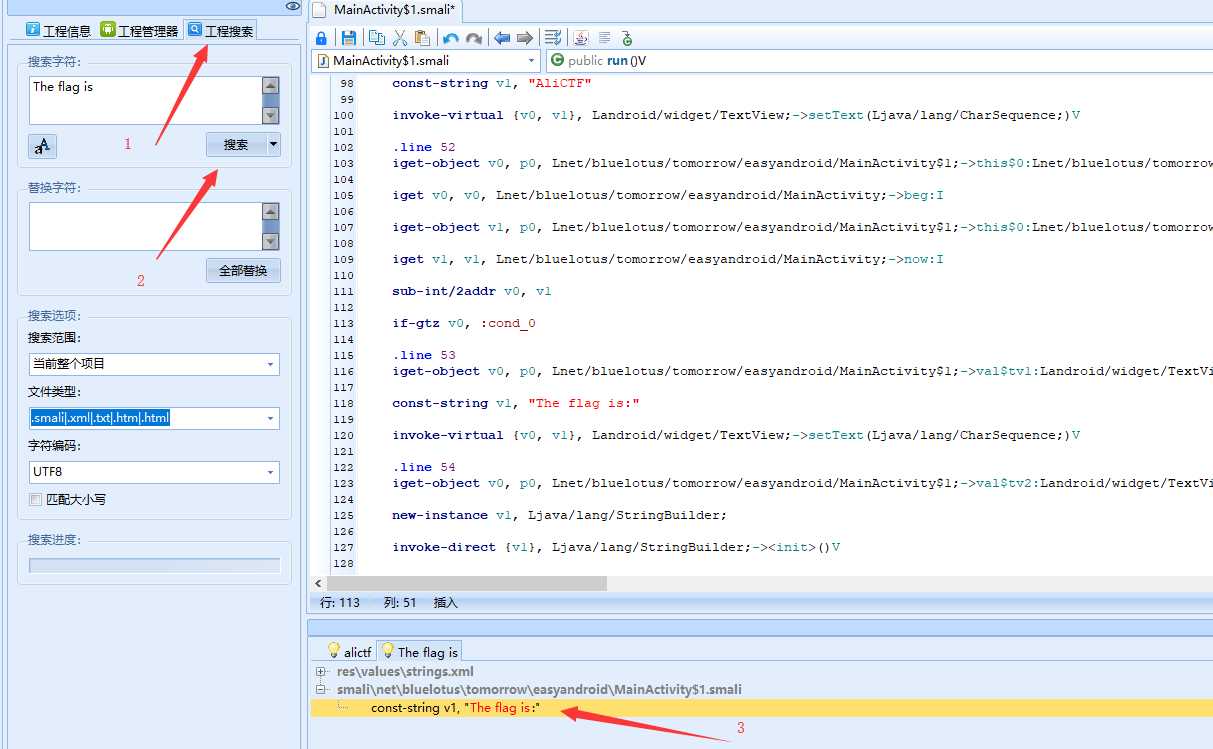
Task: Click the green refresh arrow icon
Action: (x=627, y=38)
